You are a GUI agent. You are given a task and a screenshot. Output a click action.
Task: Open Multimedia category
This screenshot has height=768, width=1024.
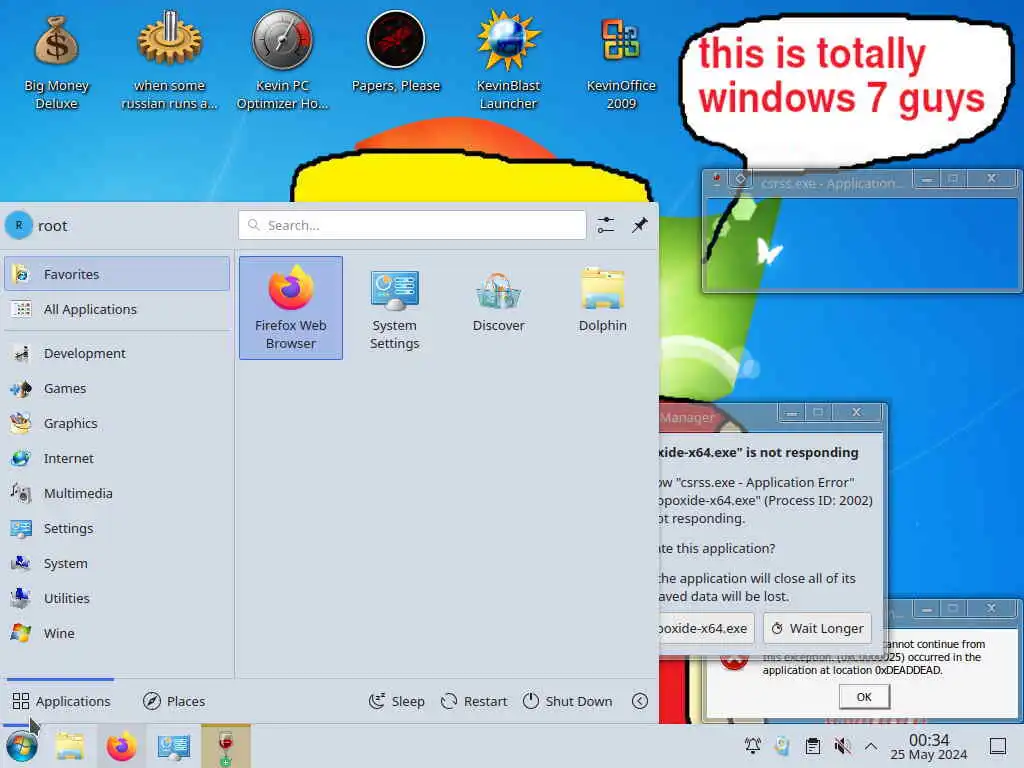click(117, 493)
